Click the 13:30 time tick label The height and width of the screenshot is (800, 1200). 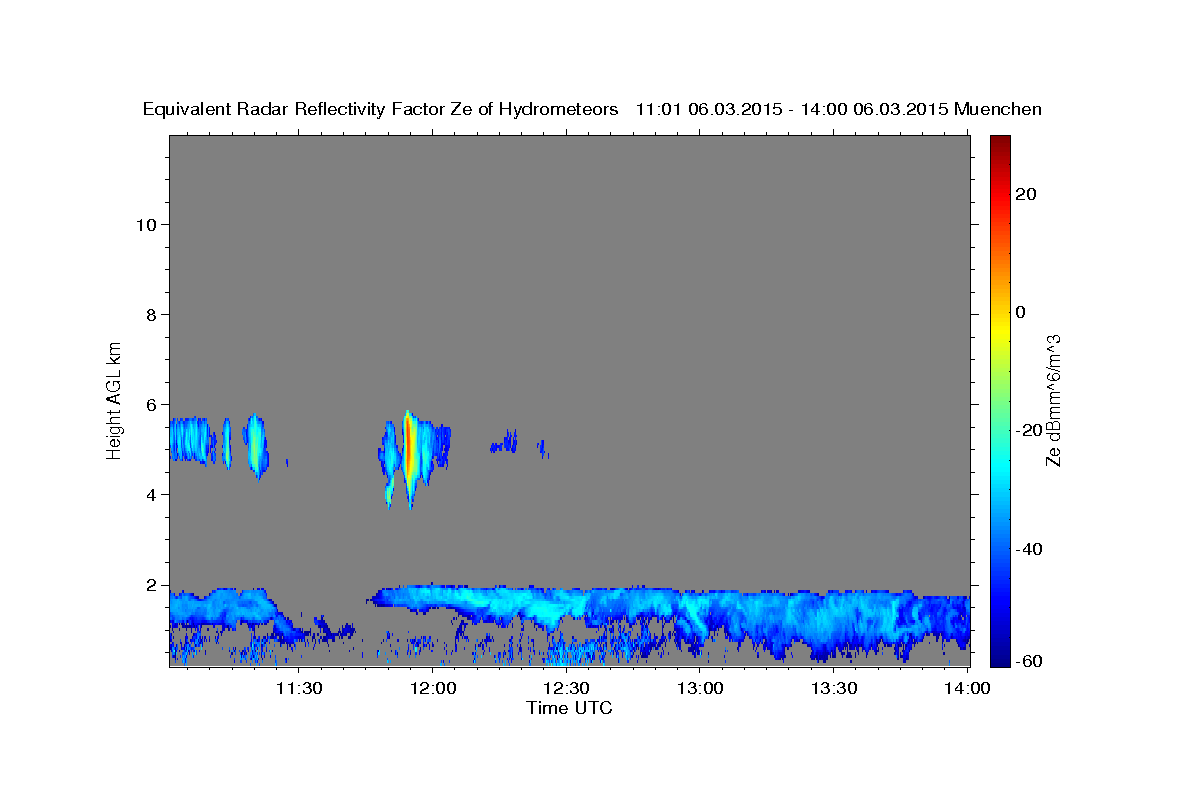834,688
